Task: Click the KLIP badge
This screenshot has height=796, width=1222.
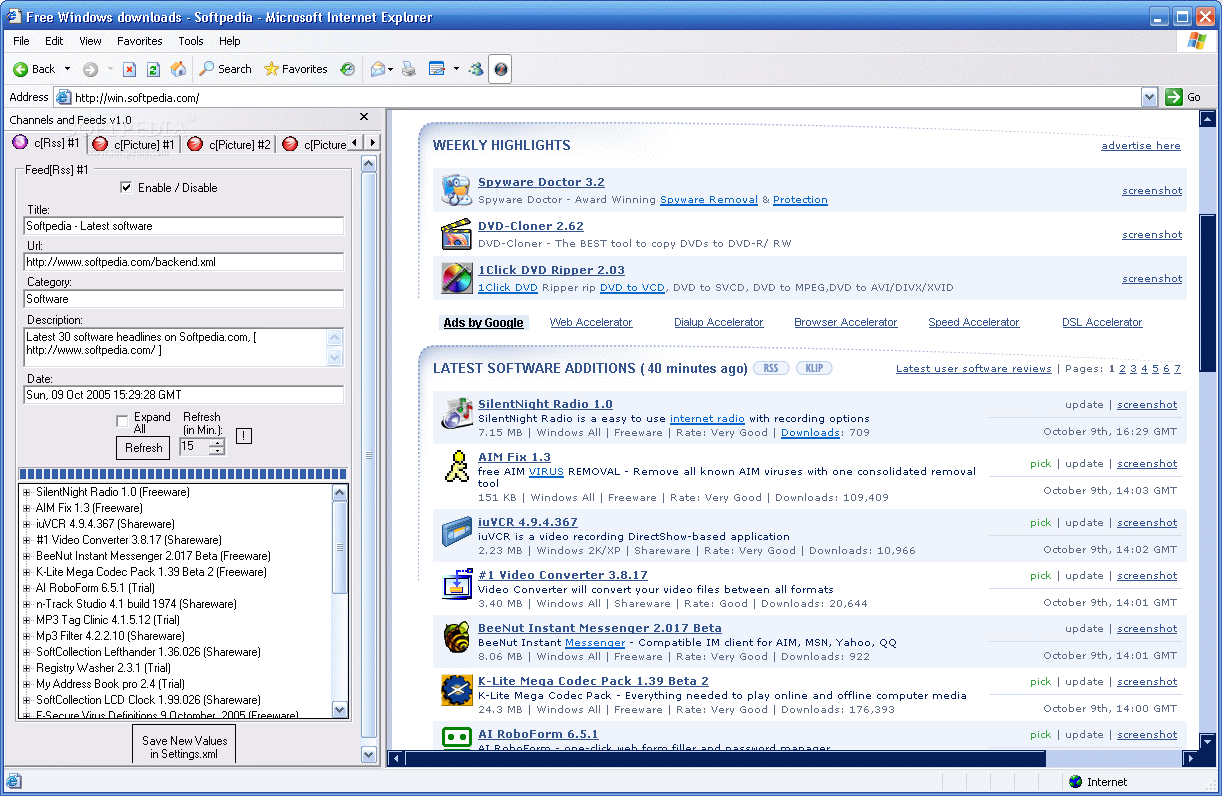Action: [x=814, y=368]
